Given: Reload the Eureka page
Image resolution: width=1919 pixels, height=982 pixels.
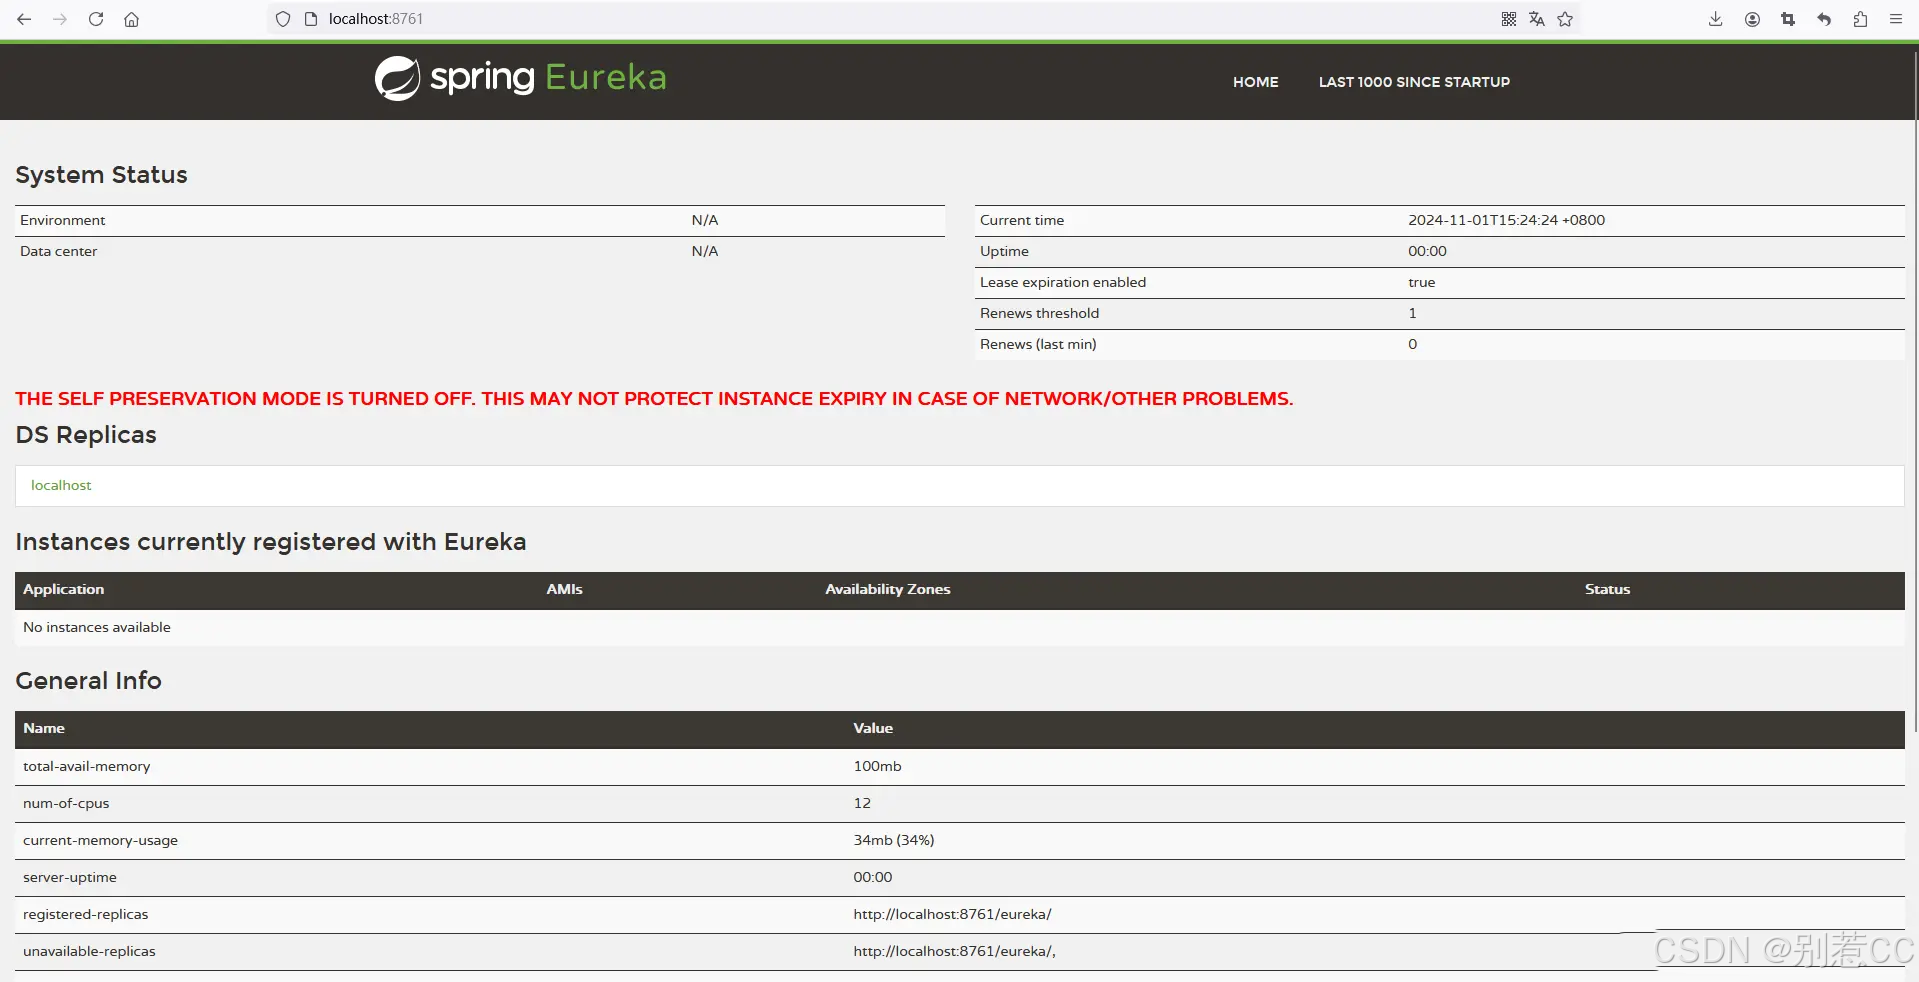Looking at the screenshot, I should coord(96,19).
